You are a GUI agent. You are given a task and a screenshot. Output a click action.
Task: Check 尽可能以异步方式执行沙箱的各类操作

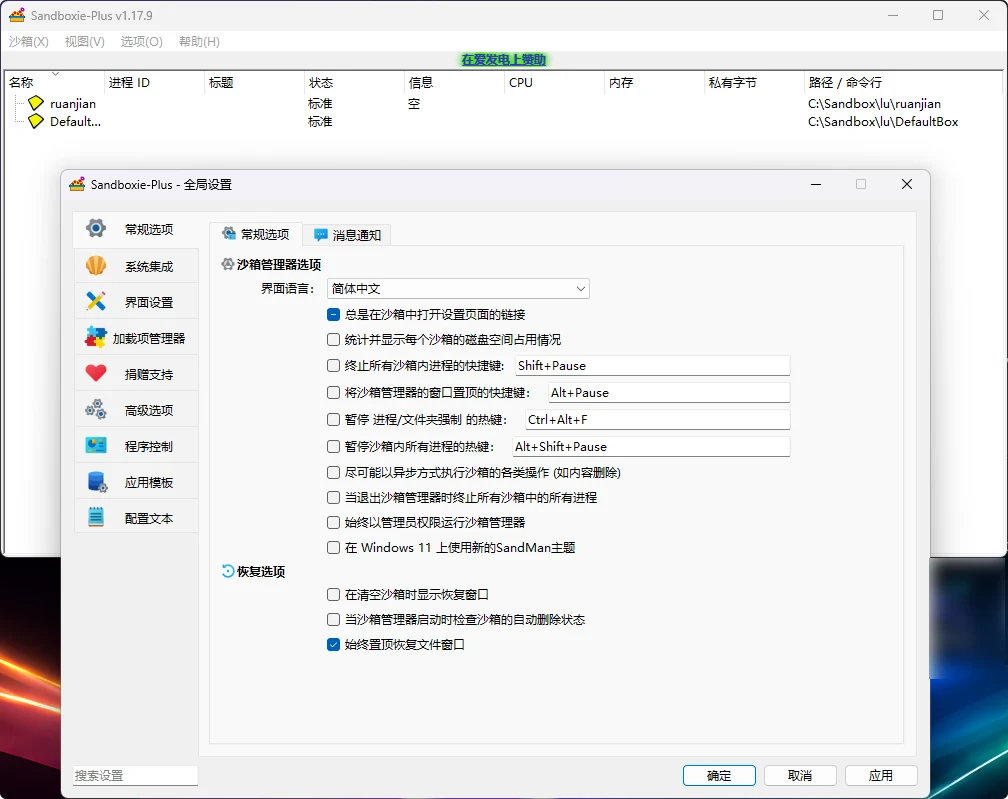point(333,472)
